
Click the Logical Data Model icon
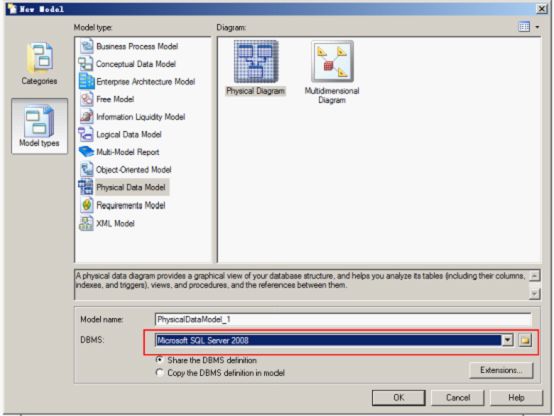pos(86,134)
